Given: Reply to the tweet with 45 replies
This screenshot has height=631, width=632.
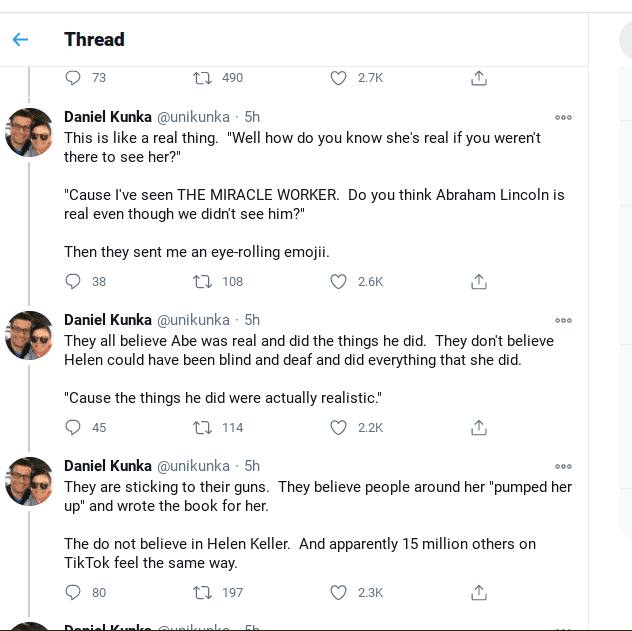Looking at the screenshot, I should click(x=73, y=428).
